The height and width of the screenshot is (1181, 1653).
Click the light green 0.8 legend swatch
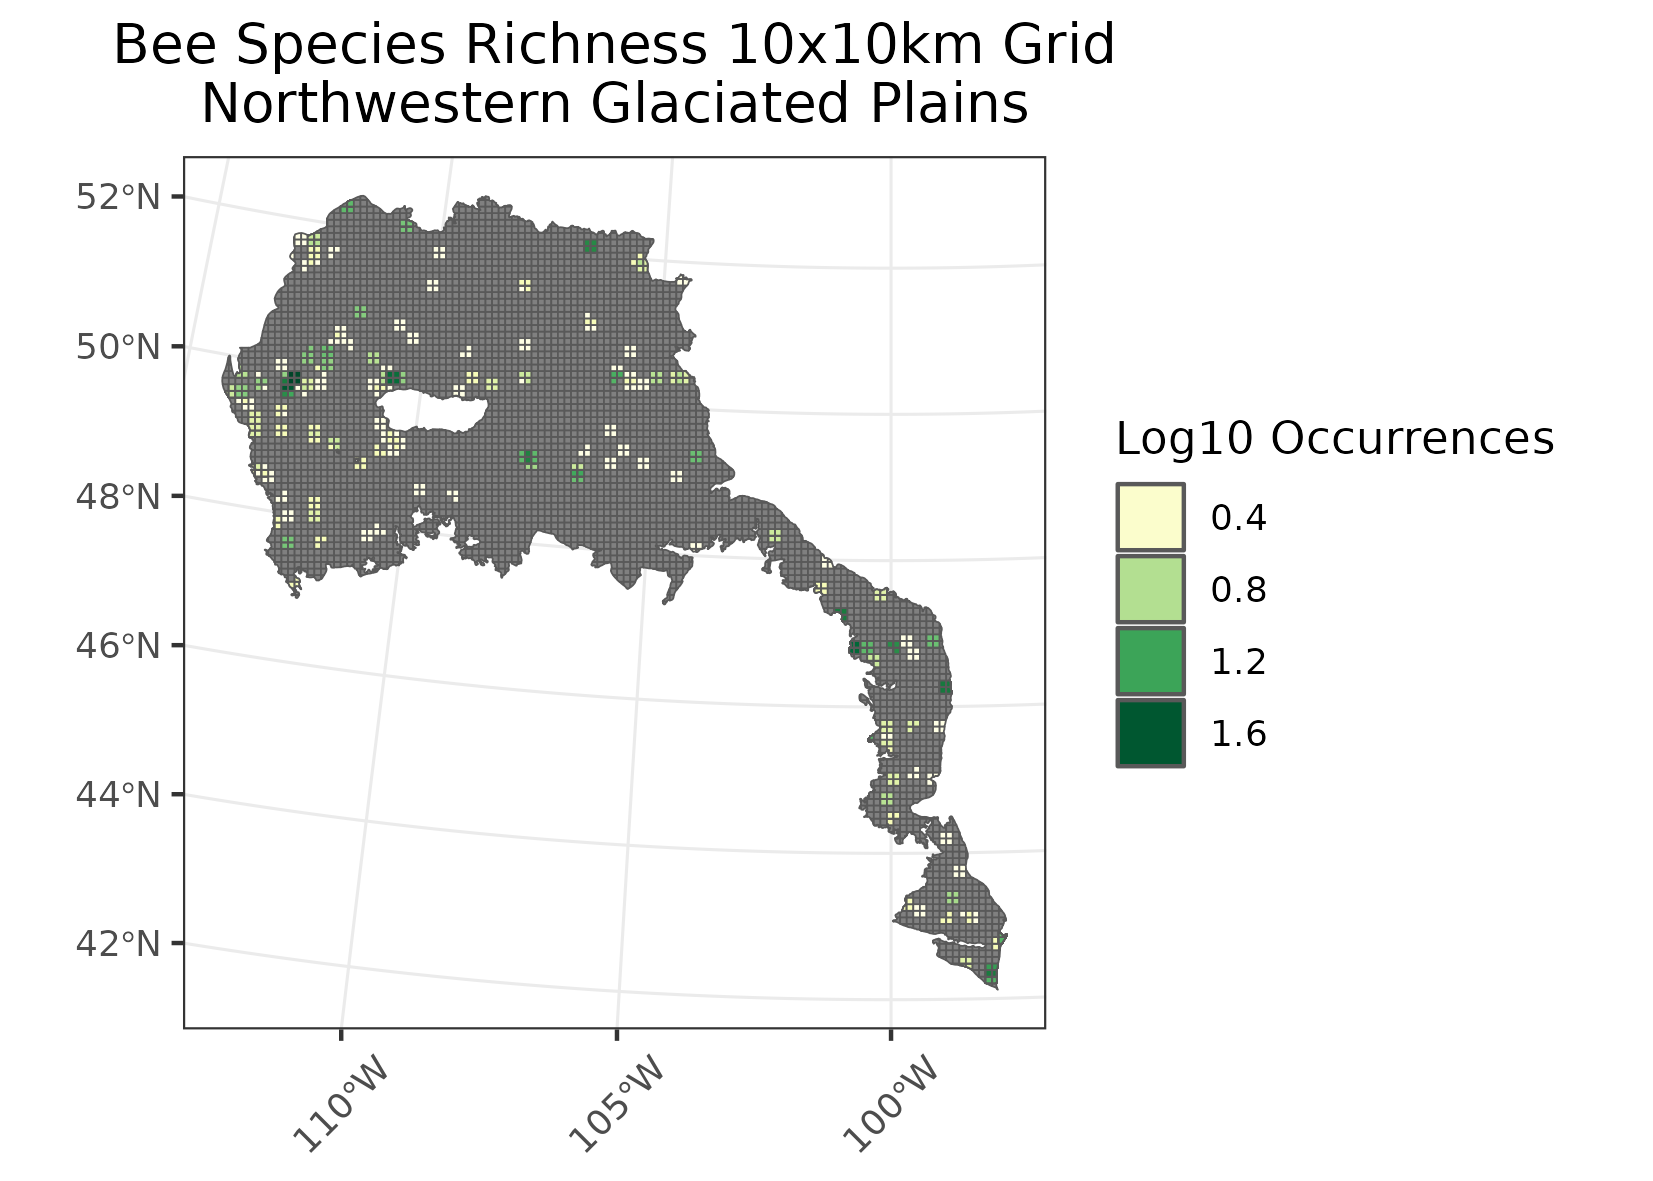(1150, 589)
